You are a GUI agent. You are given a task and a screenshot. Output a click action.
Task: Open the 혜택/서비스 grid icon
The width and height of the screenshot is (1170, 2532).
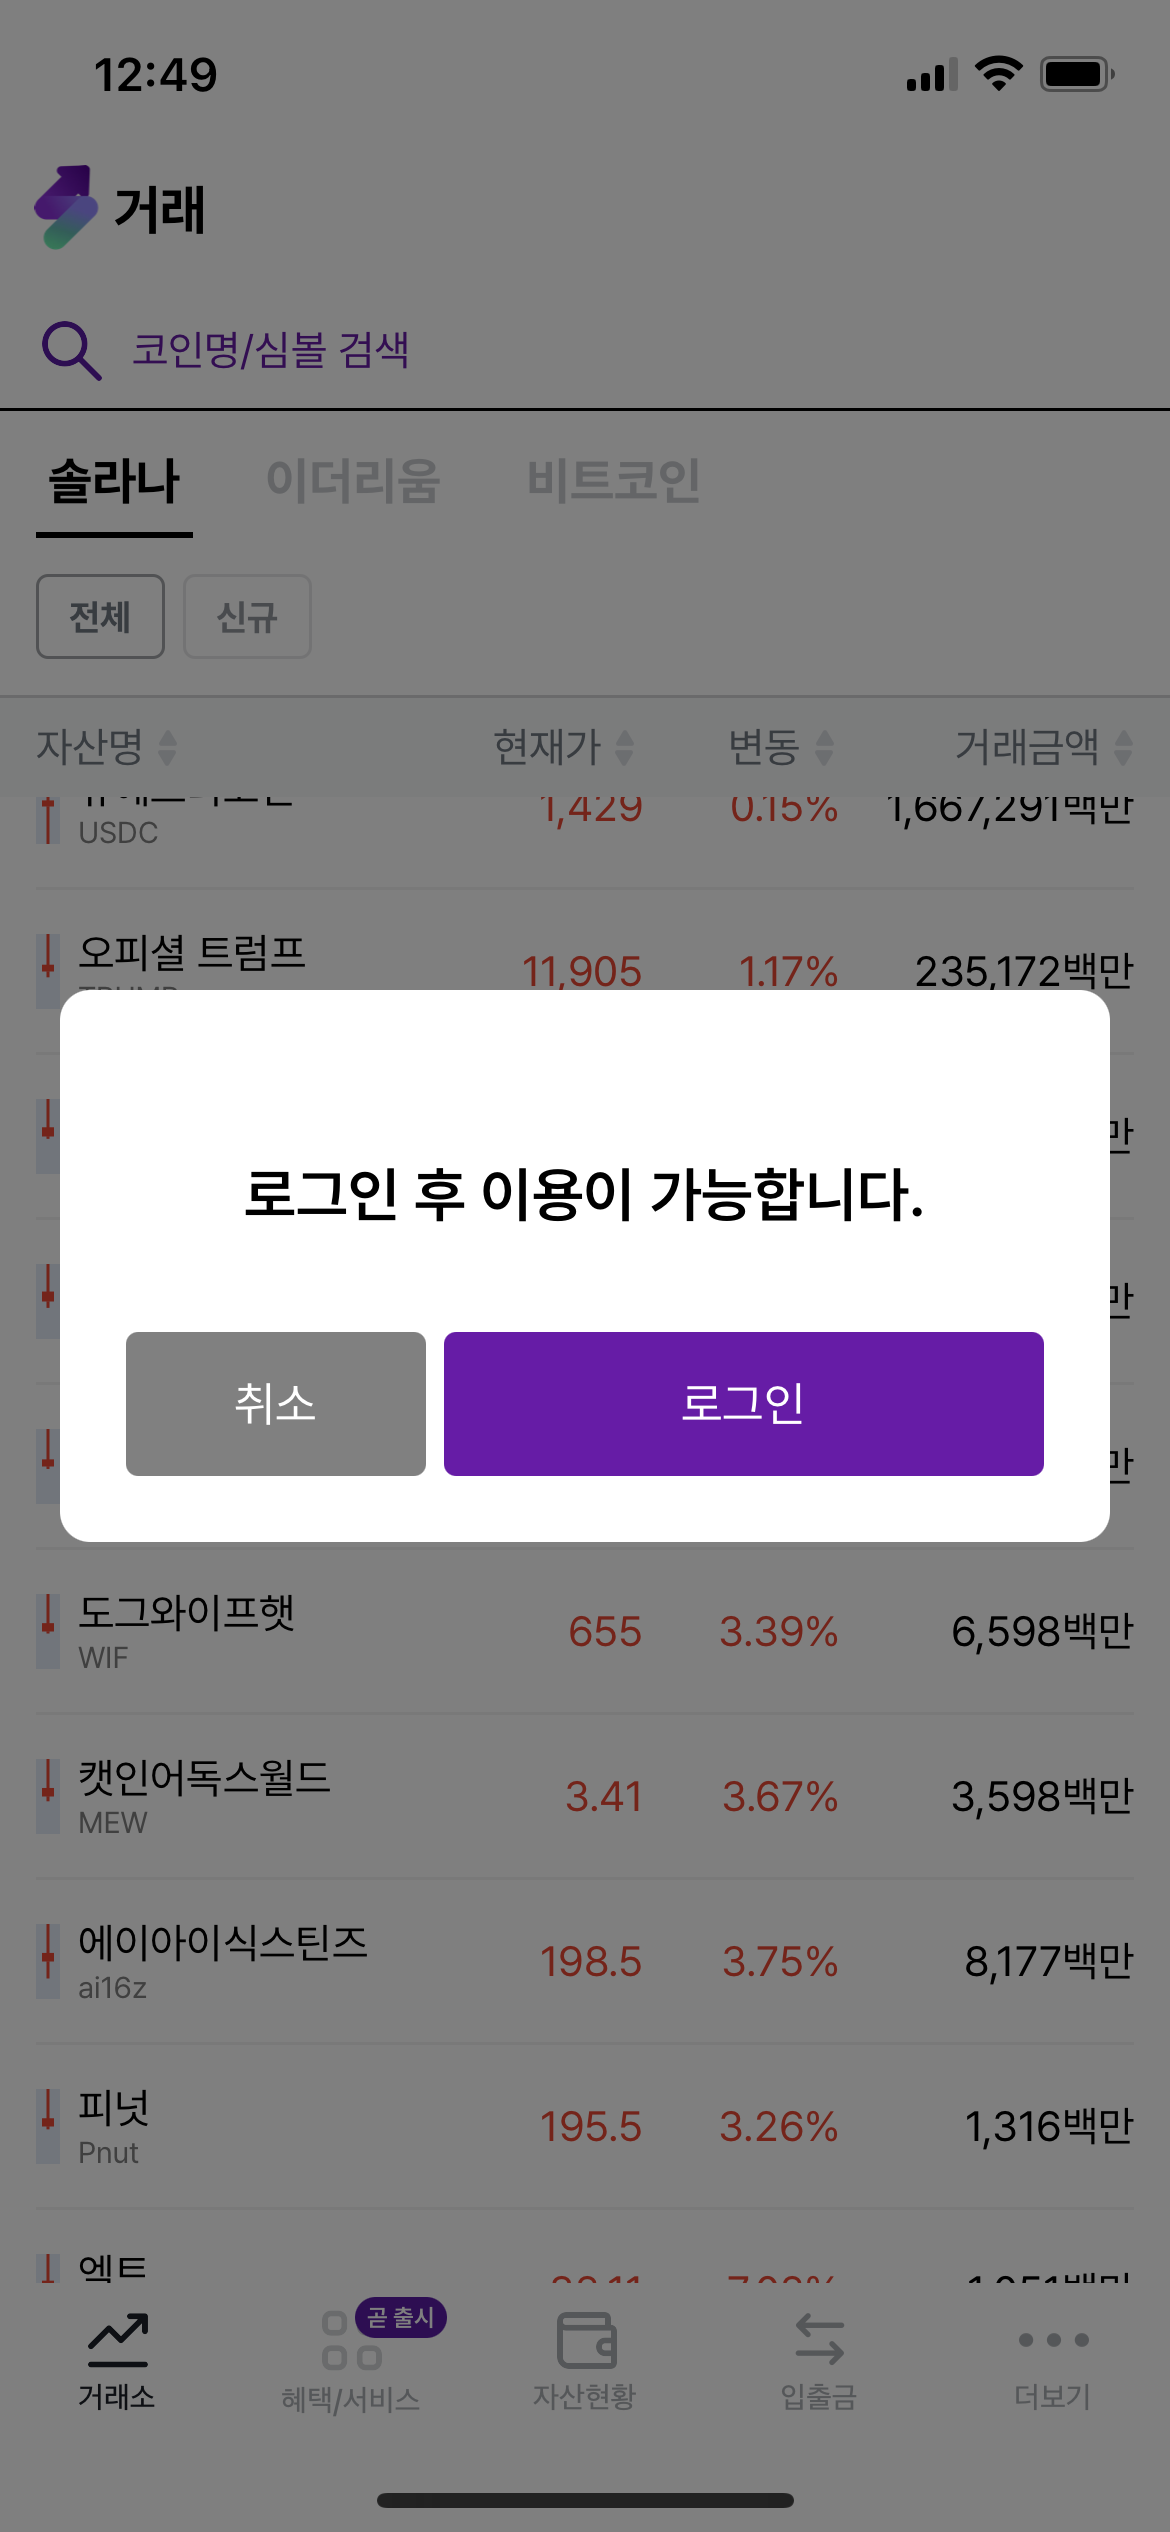(350, 2342)
